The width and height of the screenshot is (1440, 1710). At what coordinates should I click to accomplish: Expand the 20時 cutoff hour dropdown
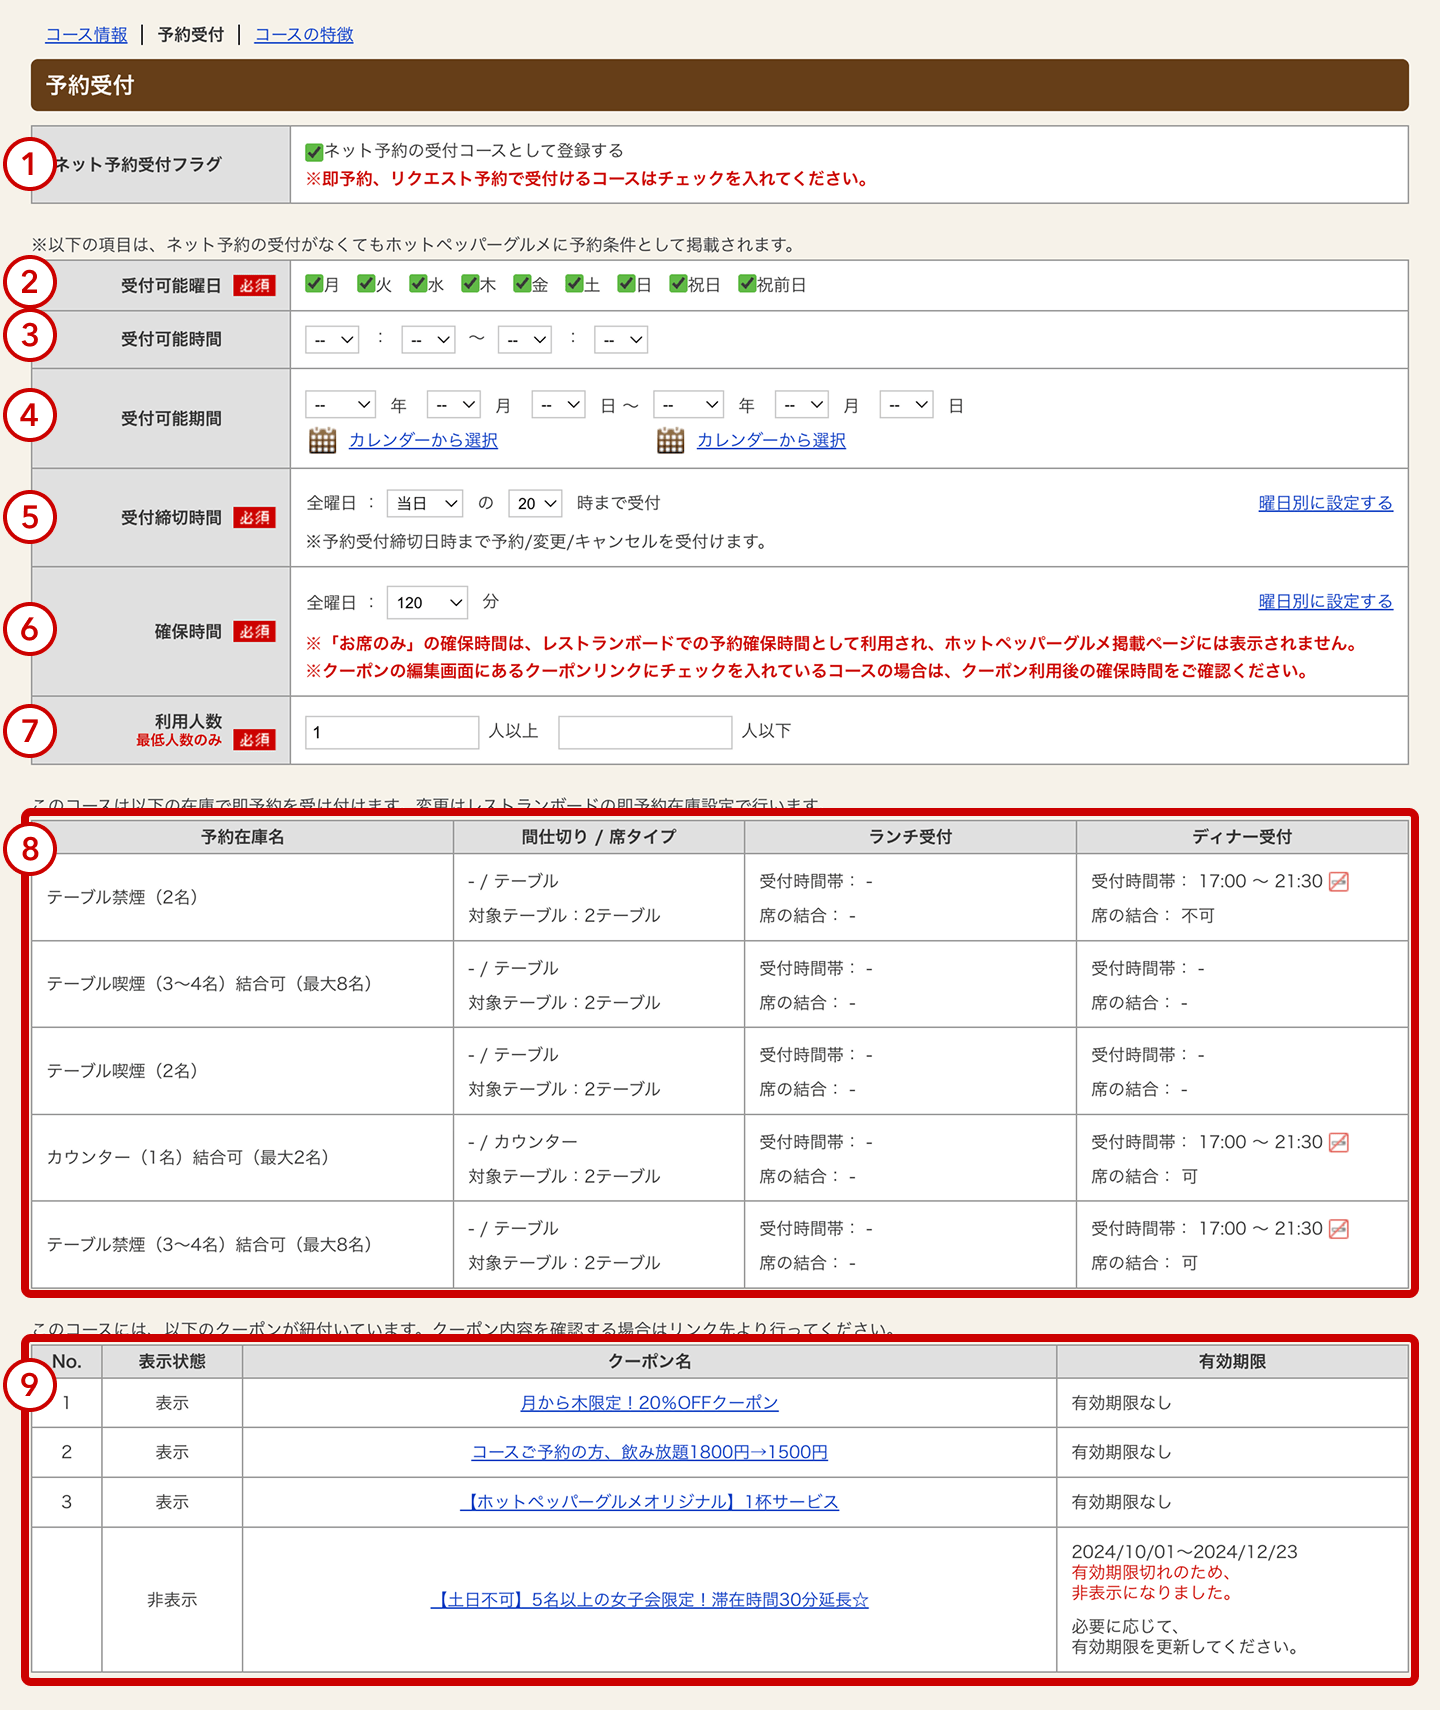coord(535,503)
